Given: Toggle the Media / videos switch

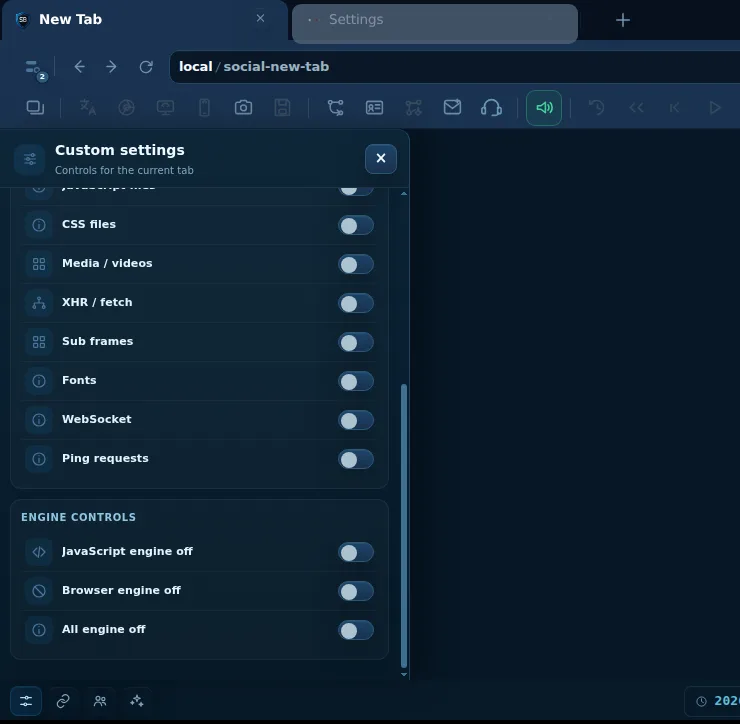Looking at the screenshot, I should 356,264.
